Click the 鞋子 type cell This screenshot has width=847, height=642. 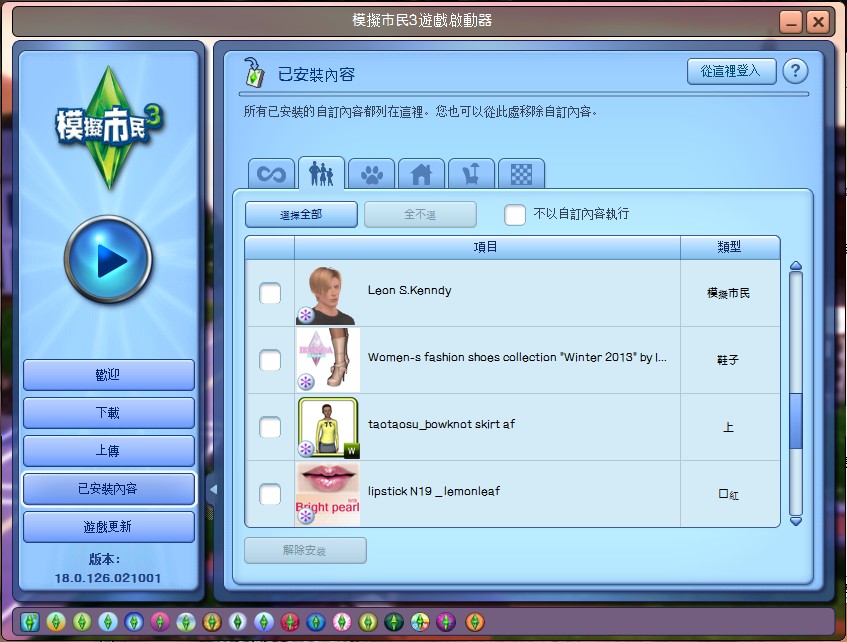point(728,360)
